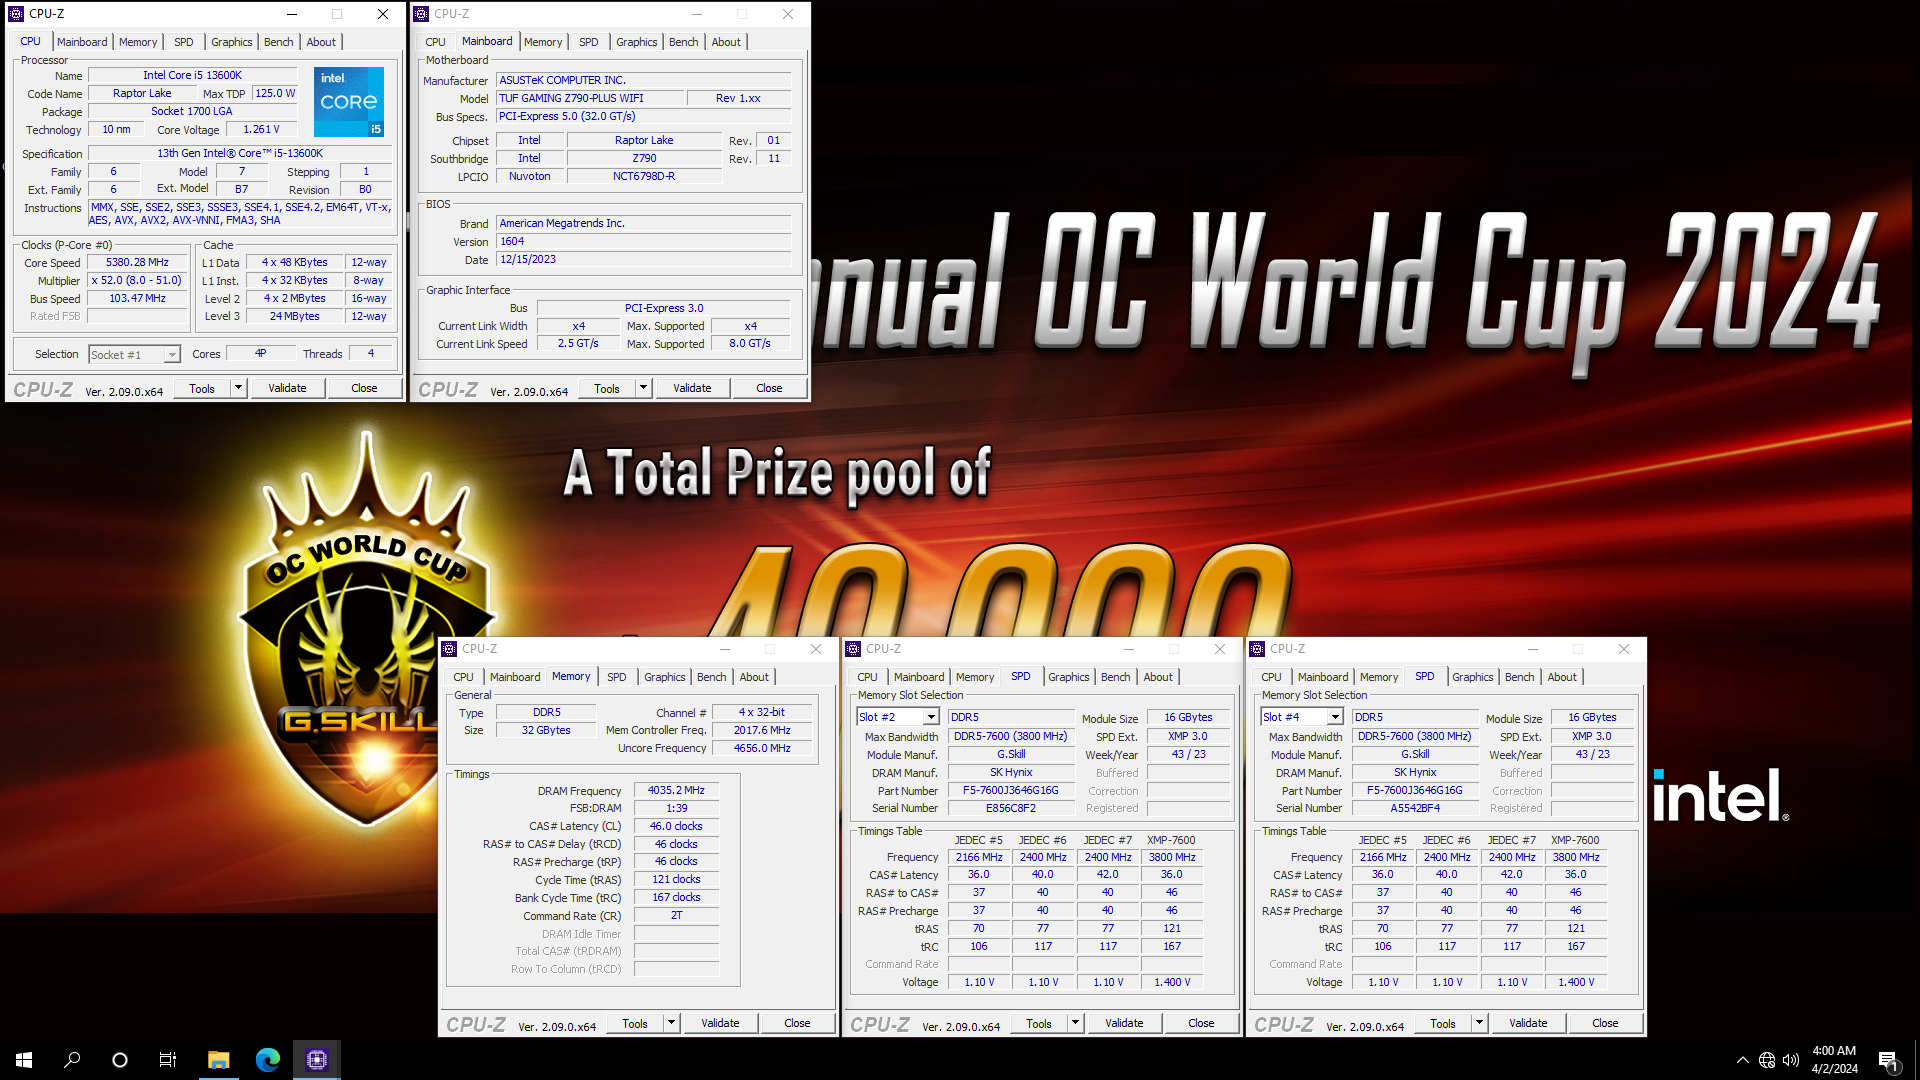Viewport: 1920px width, 1080px height.
Task: Open About tab in CPU window
Action: click(321, 42)
